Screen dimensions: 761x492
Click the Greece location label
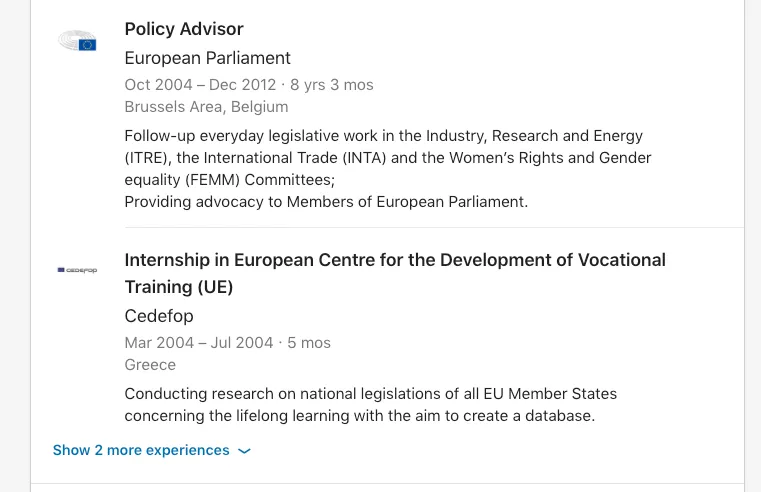click(150, 365)
